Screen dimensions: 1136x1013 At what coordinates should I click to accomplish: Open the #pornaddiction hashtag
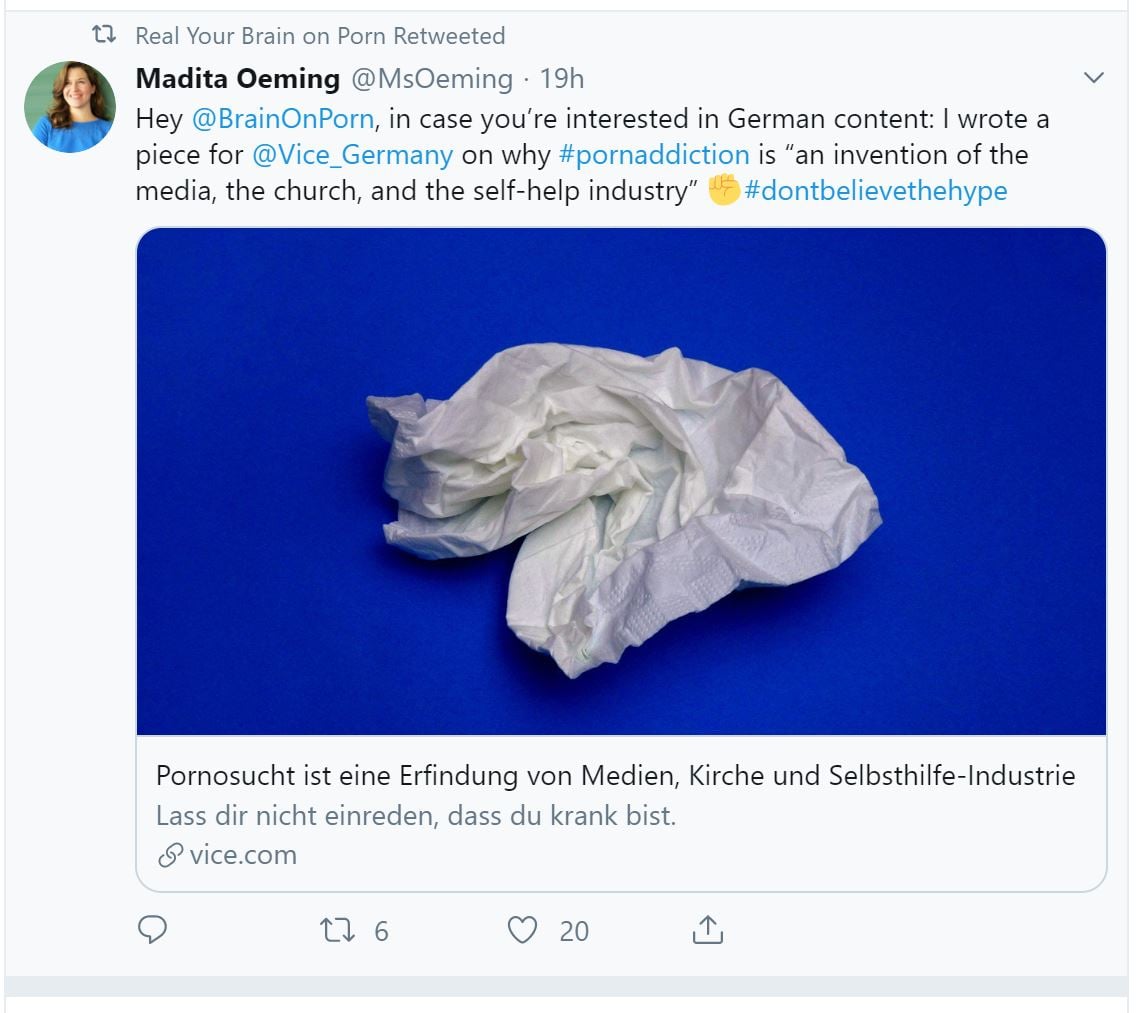coord(655,155)
